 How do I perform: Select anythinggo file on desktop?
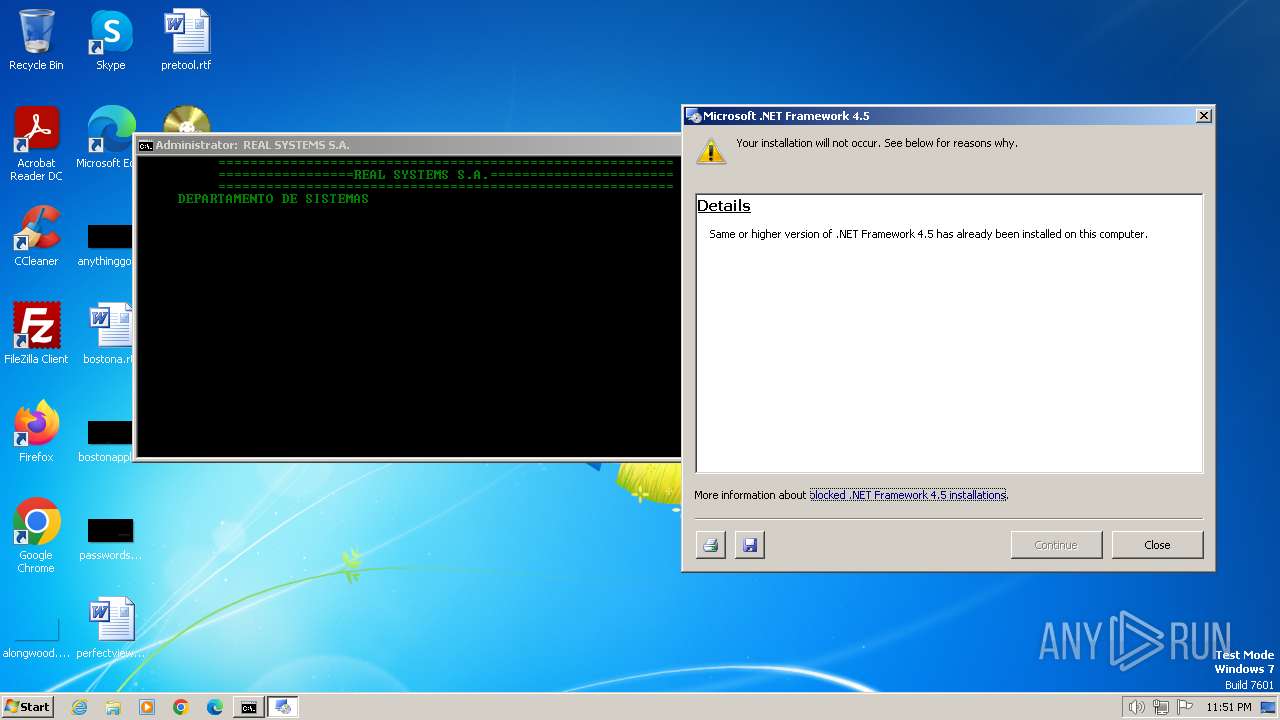point(108,245)
